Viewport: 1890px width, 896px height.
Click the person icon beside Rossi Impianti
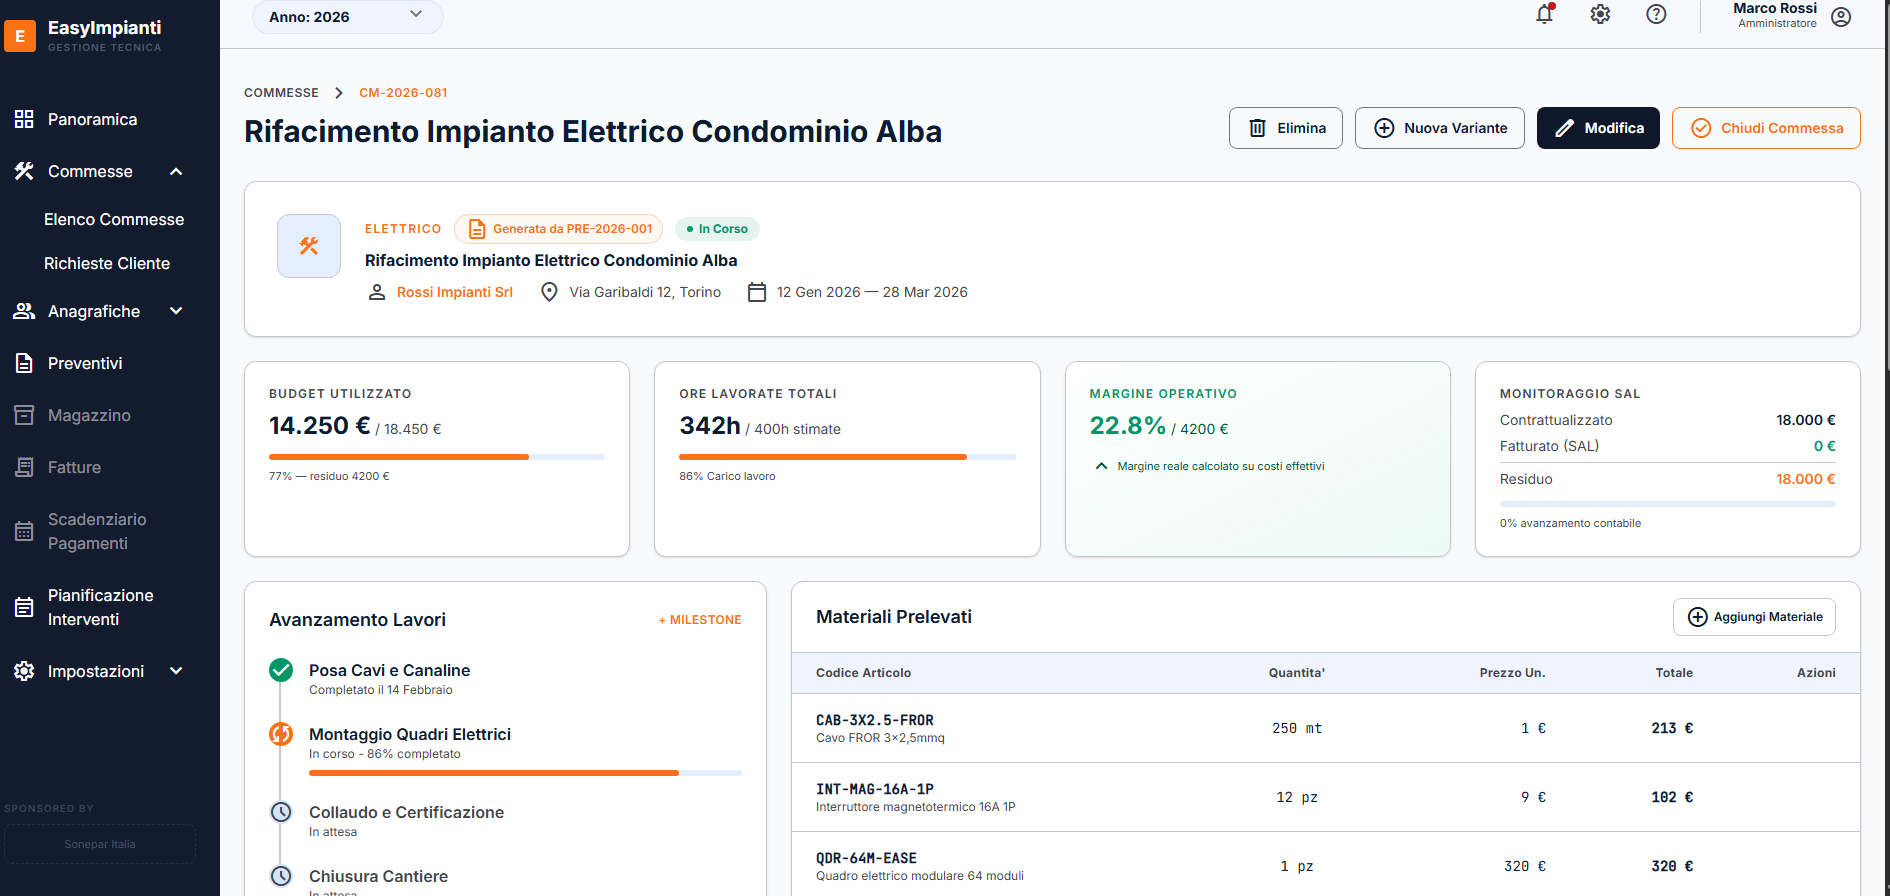pyautogui.click(x=377, y=292)
